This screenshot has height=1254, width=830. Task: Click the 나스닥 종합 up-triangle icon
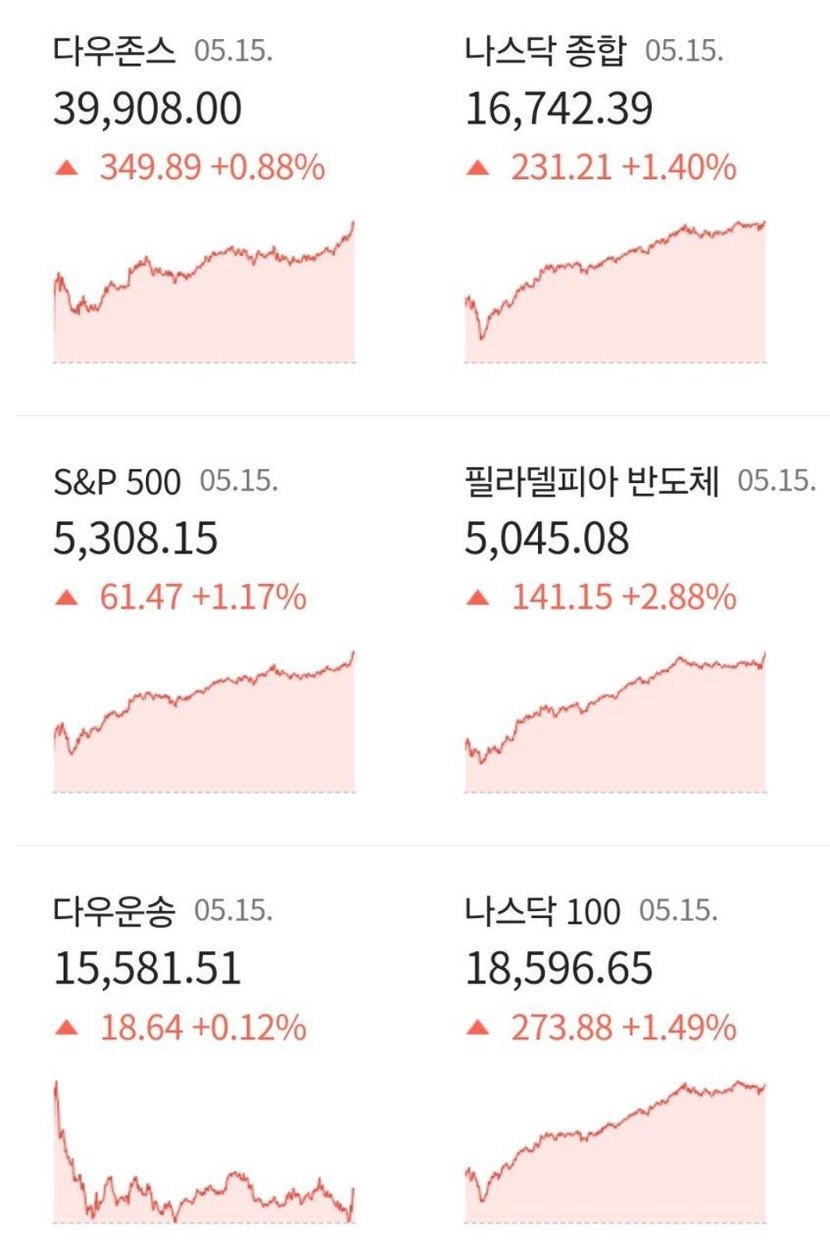point(479,169)
